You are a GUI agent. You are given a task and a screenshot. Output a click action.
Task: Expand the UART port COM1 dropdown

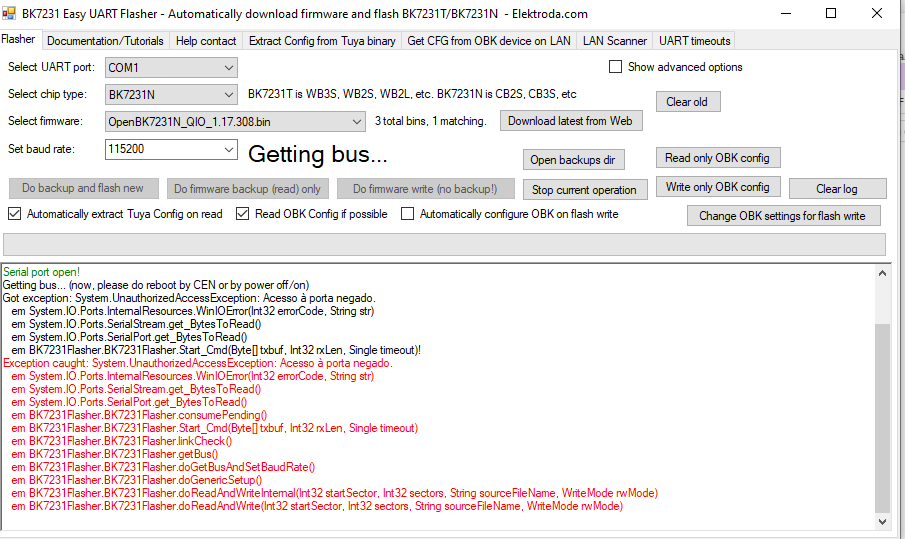click(x=229, y=68)
